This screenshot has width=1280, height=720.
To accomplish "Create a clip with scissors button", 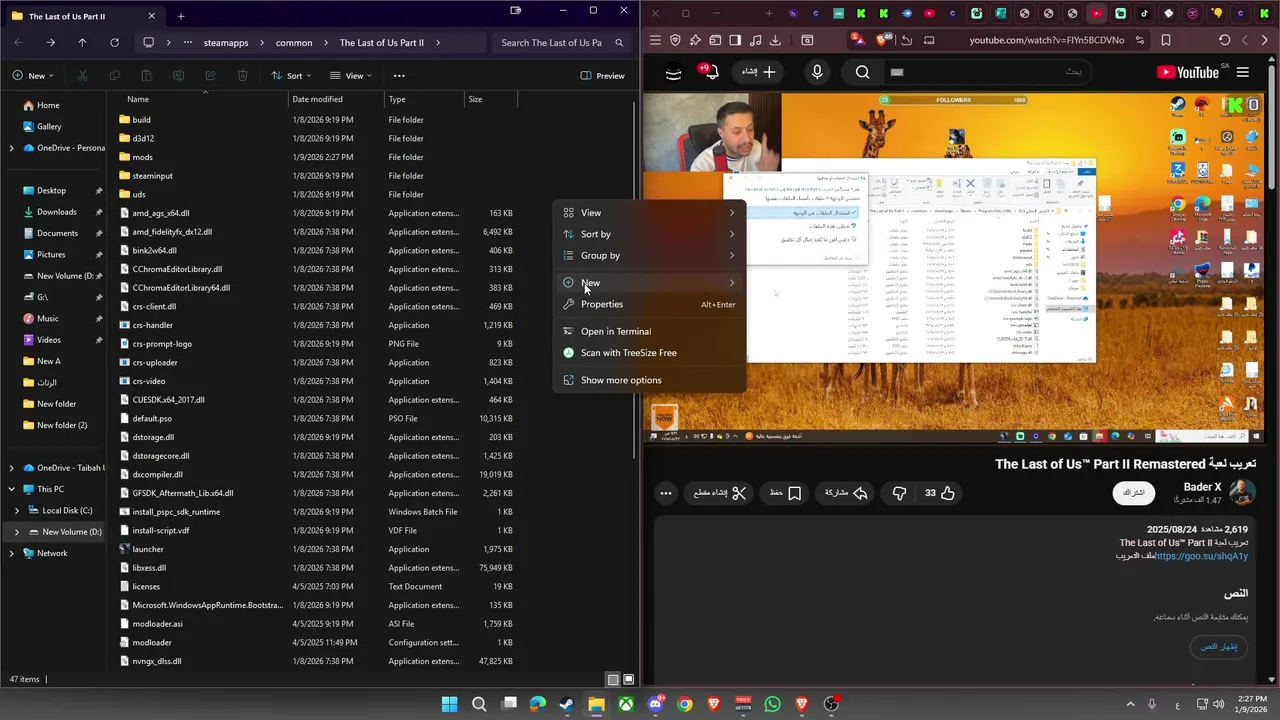I will (x=720, y=493).
